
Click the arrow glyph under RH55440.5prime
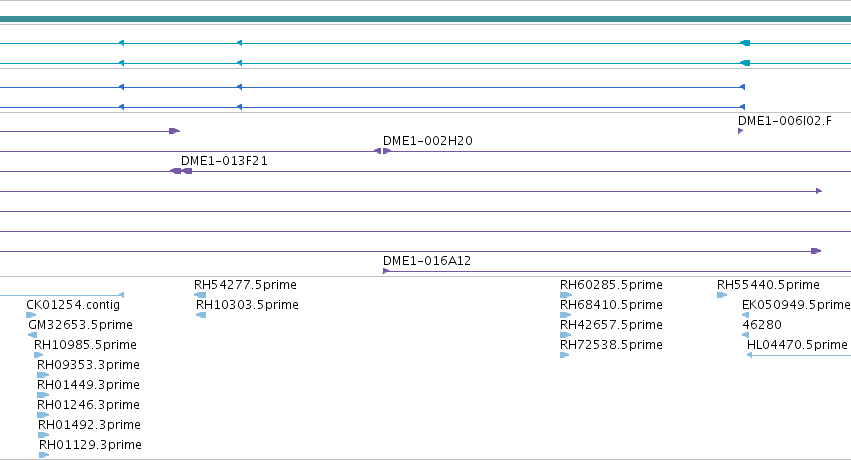pos(722,295)
